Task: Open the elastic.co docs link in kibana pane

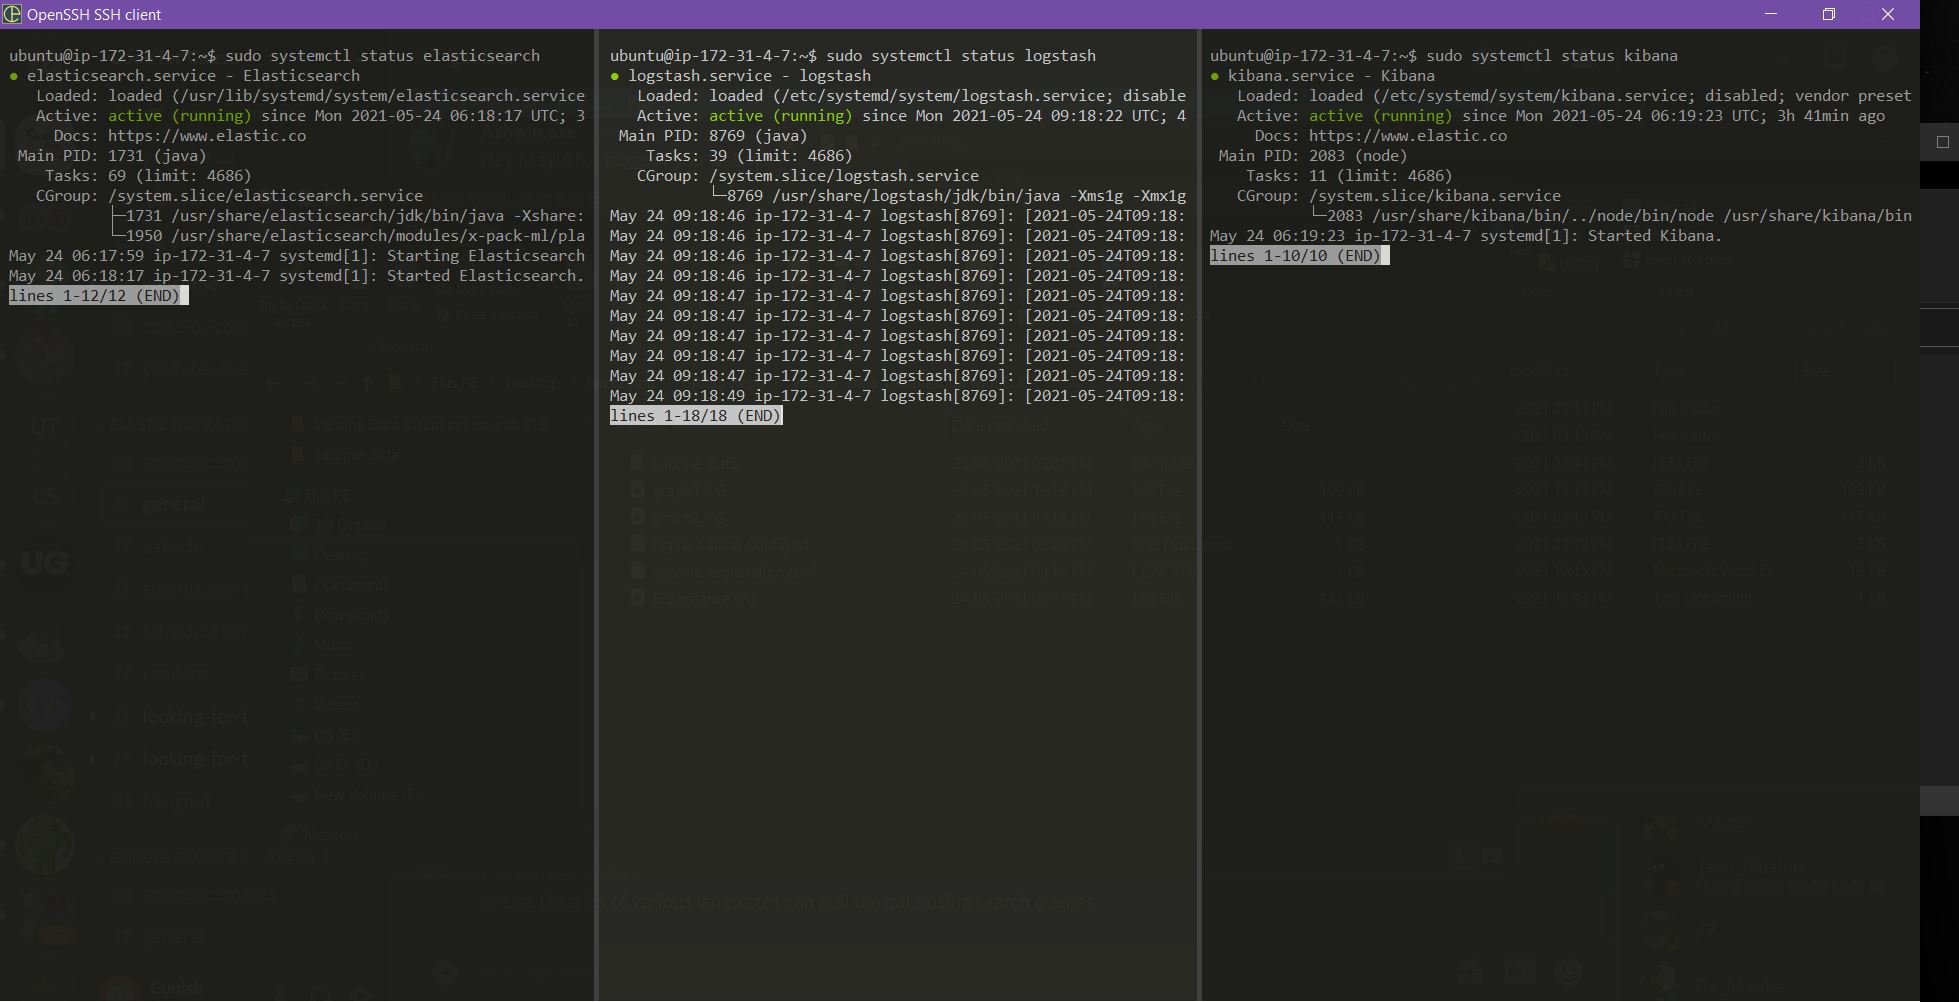Action: click(1408, 136)
